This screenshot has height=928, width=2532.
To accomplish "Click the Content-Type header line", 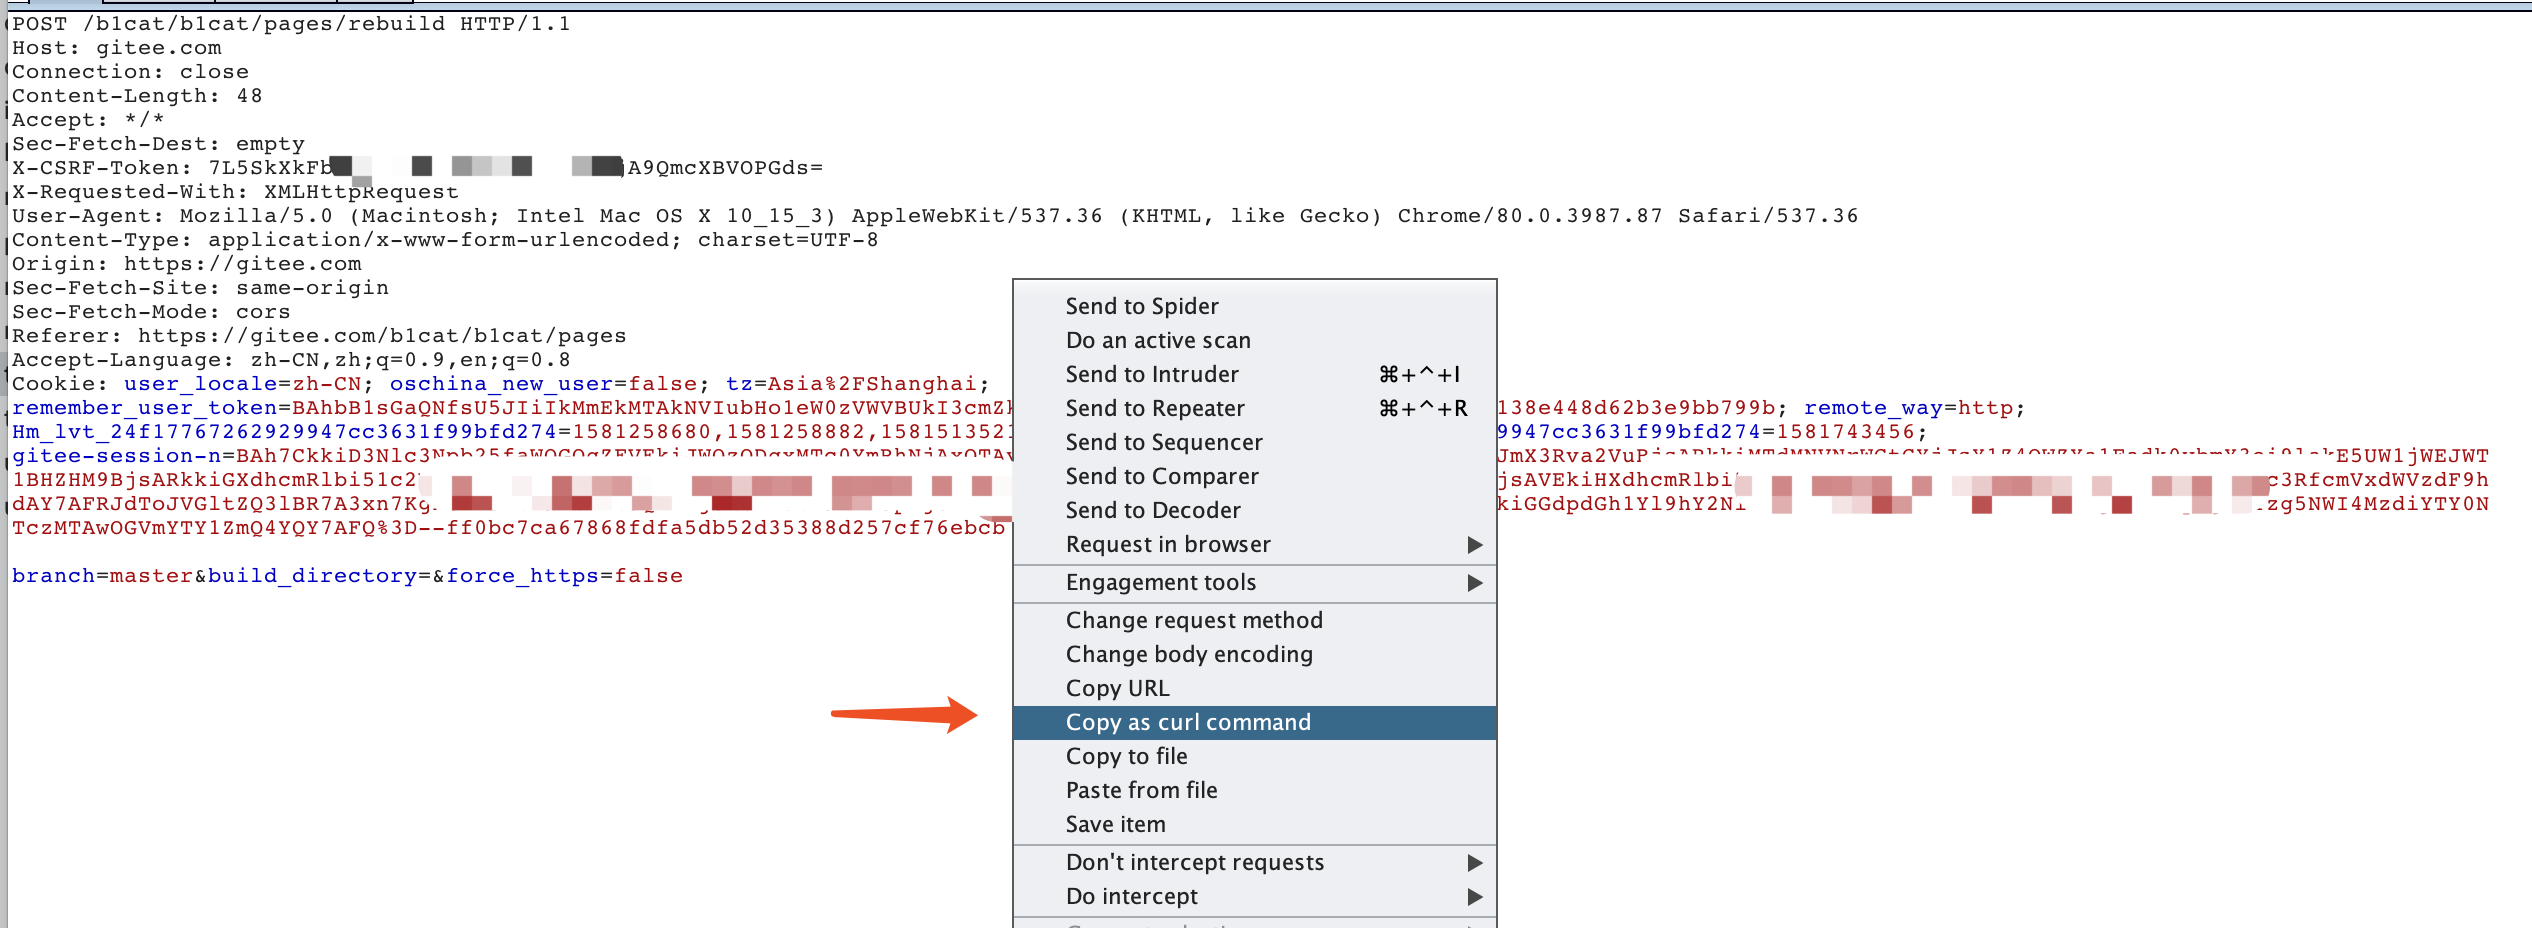I will (x=445, y=240).
